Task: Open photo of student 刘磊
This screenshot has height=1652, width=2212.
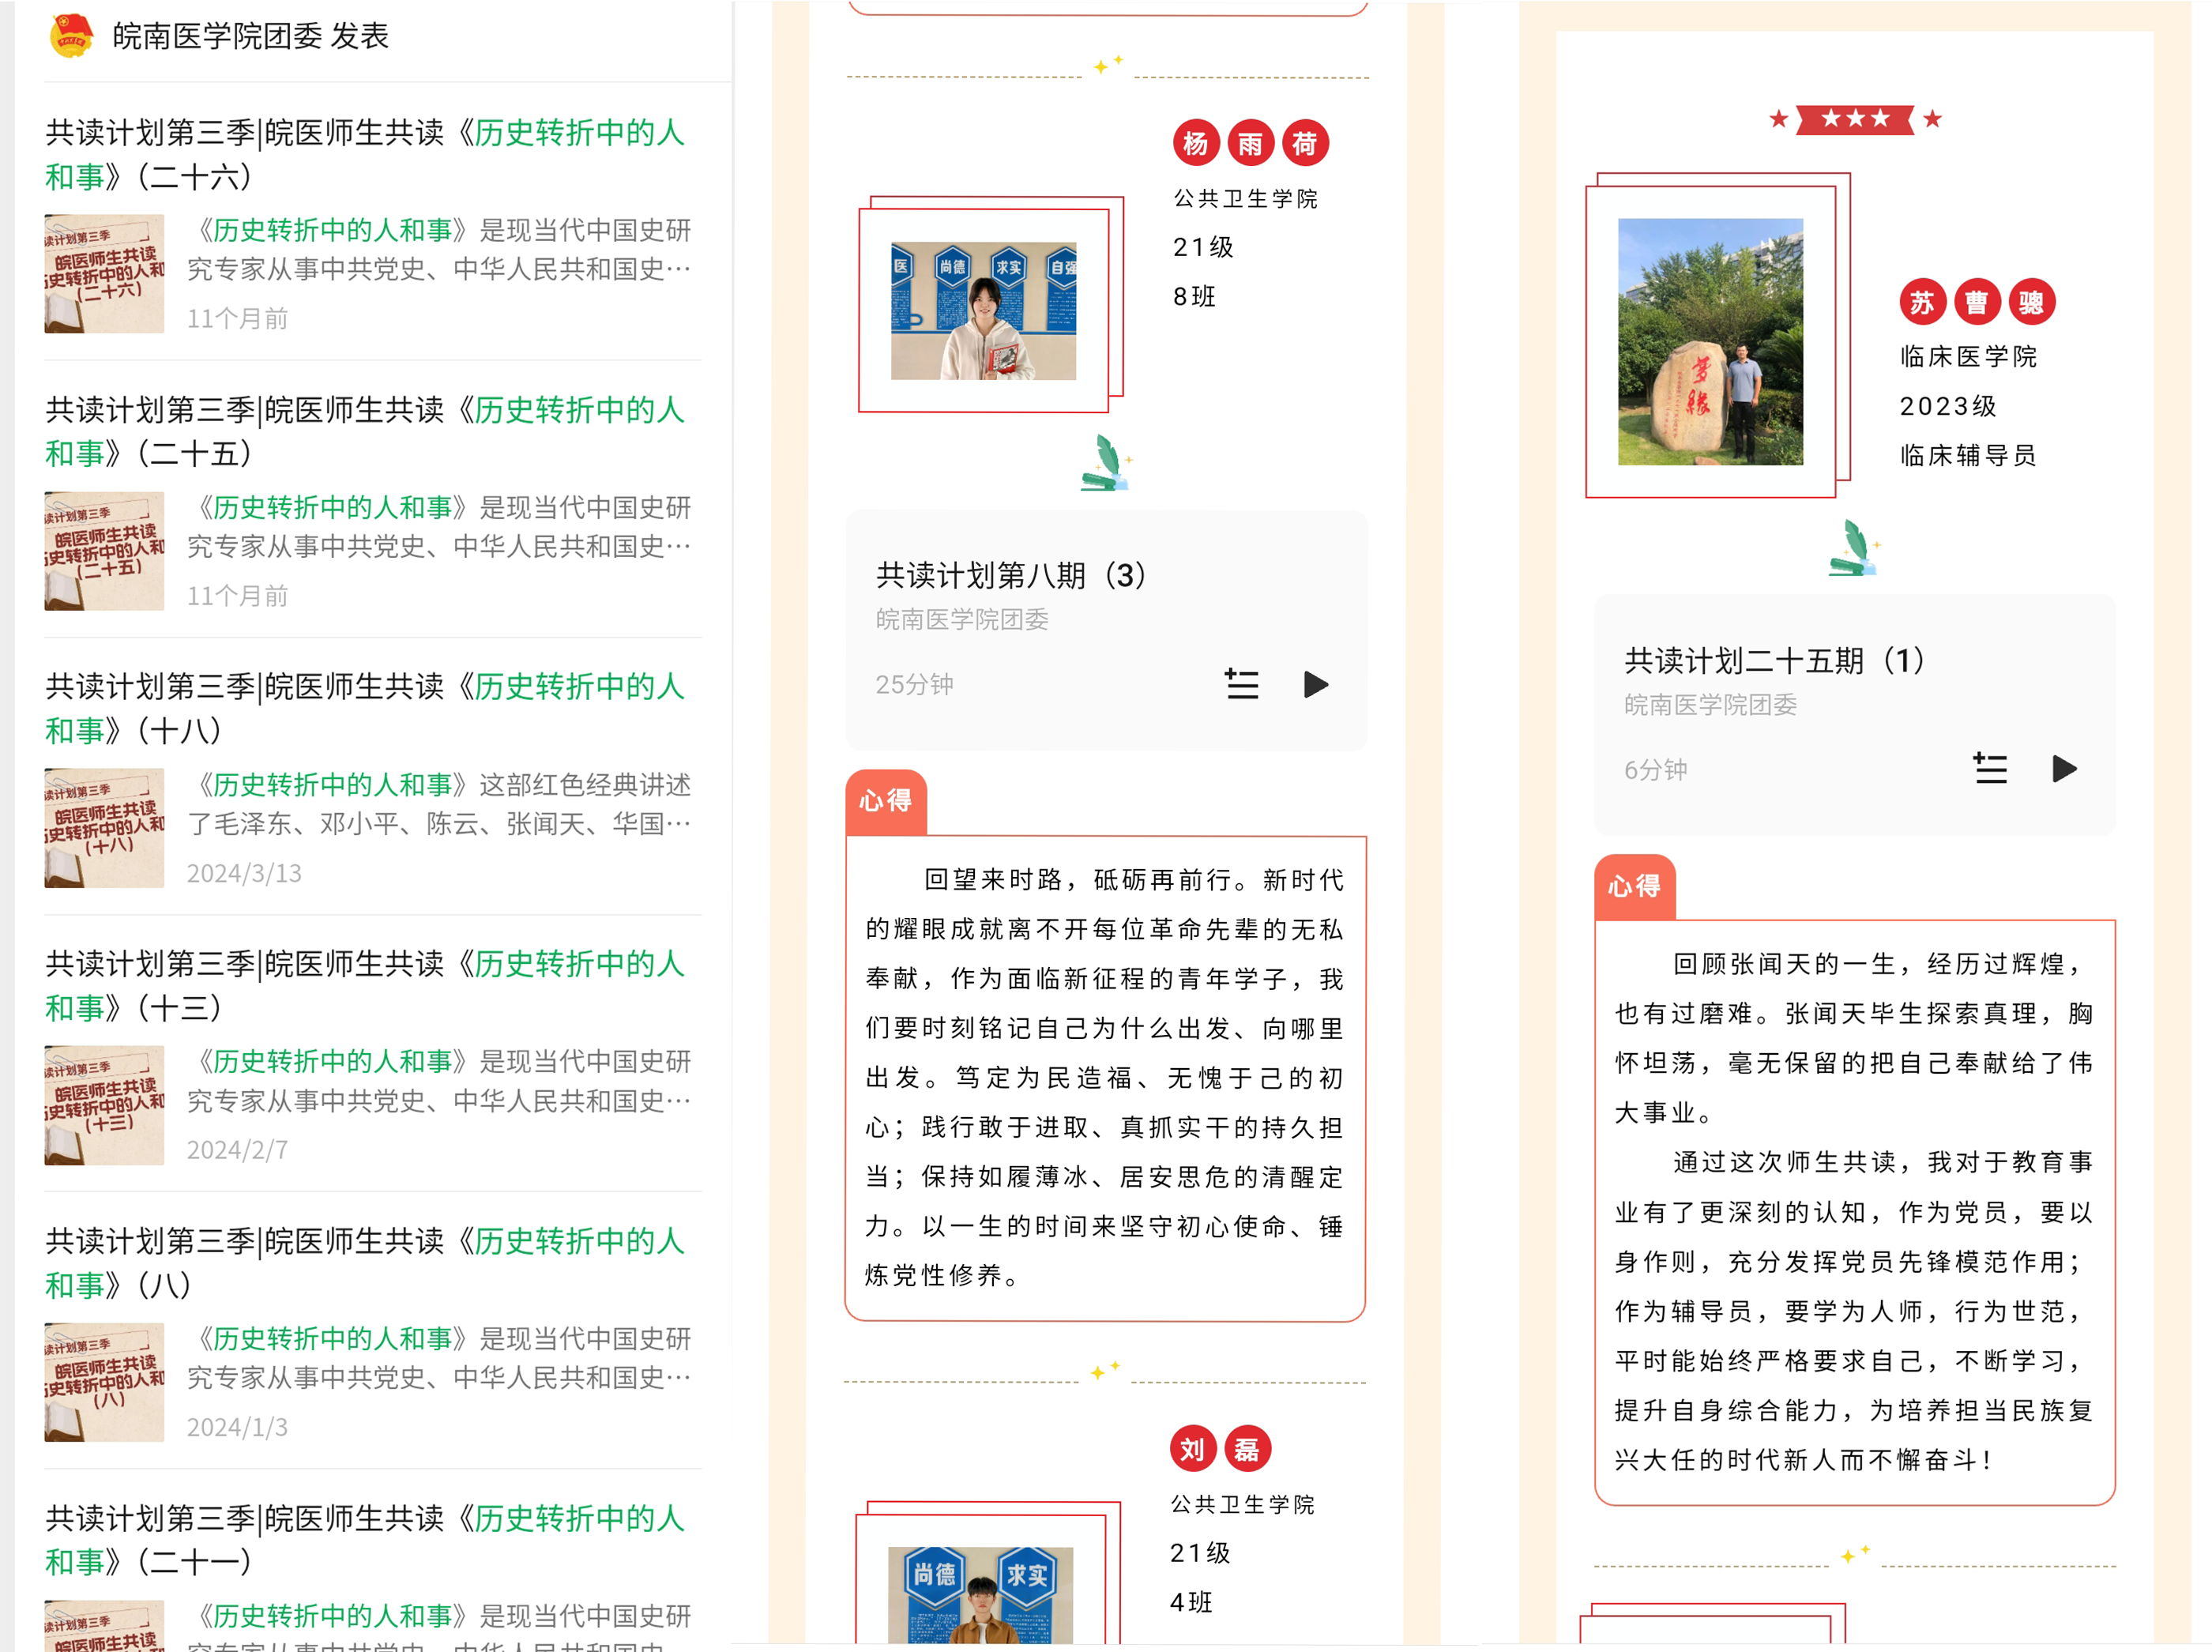Action: tap(980, 1595)
